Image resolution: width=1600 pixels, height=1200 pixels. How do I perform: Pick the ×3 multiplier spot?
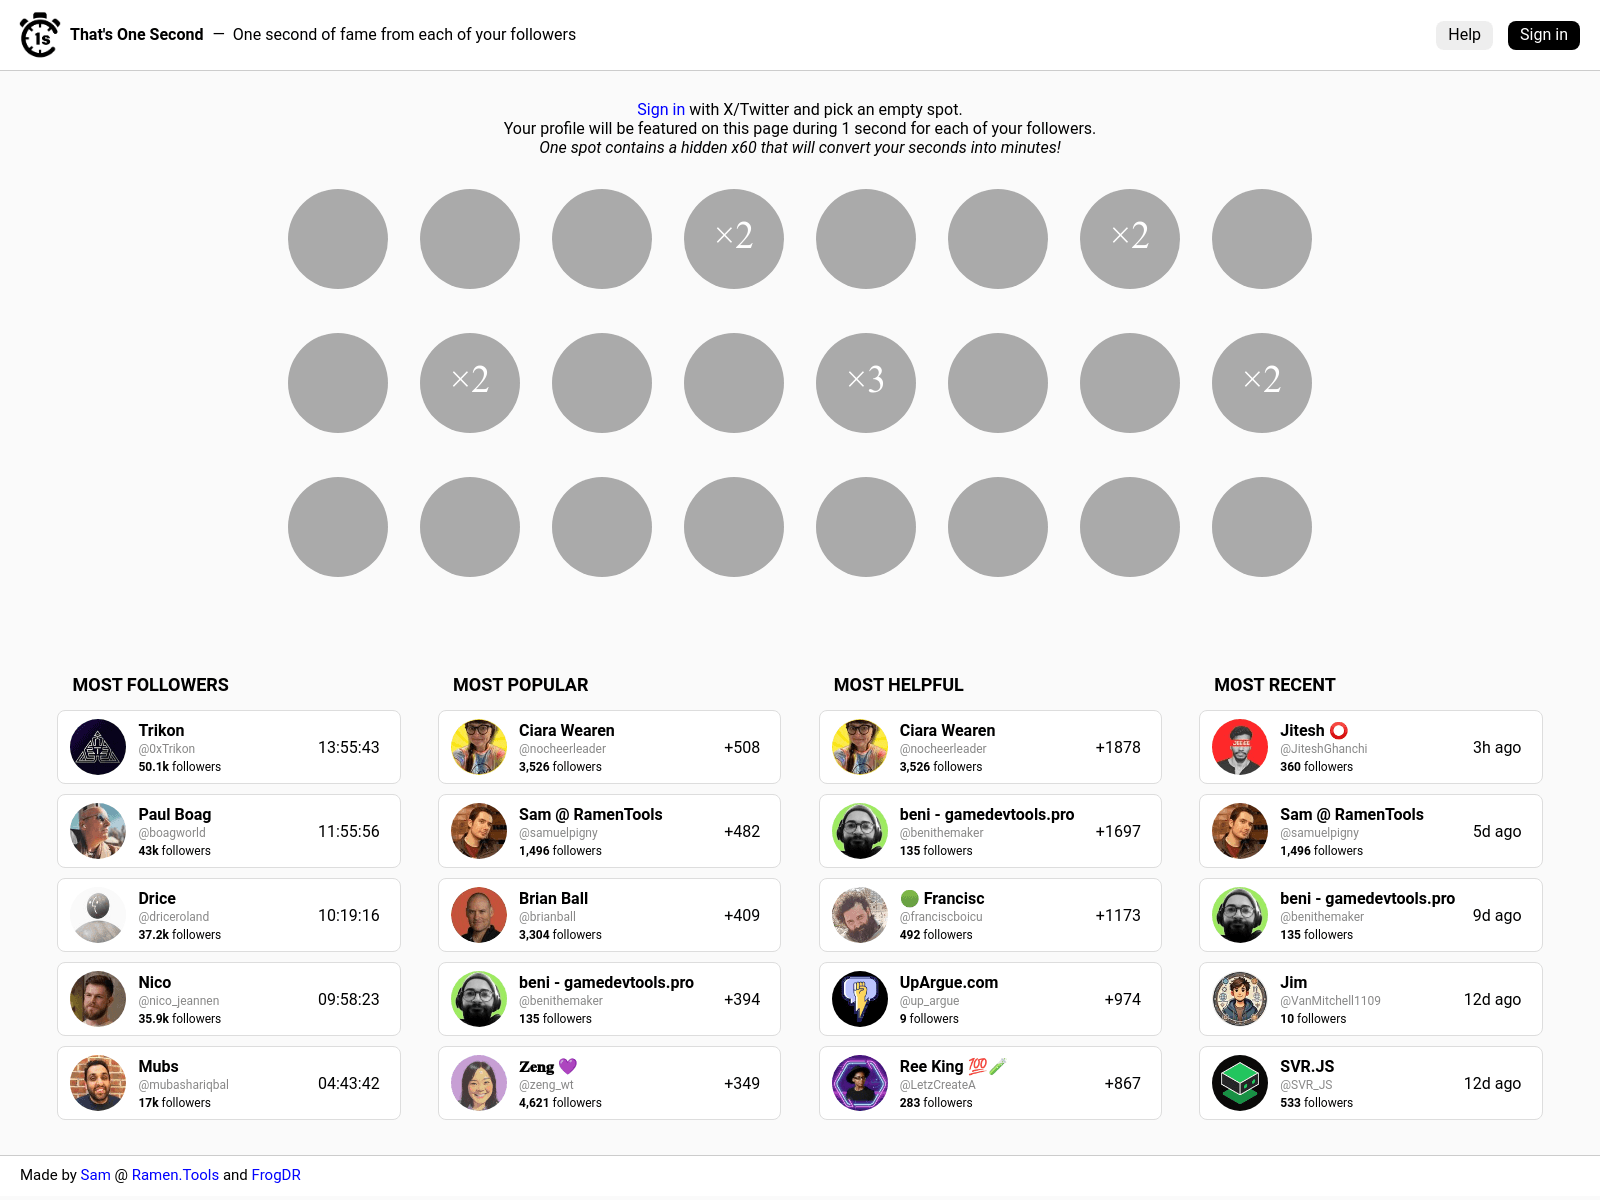click(x=865, y=382)
